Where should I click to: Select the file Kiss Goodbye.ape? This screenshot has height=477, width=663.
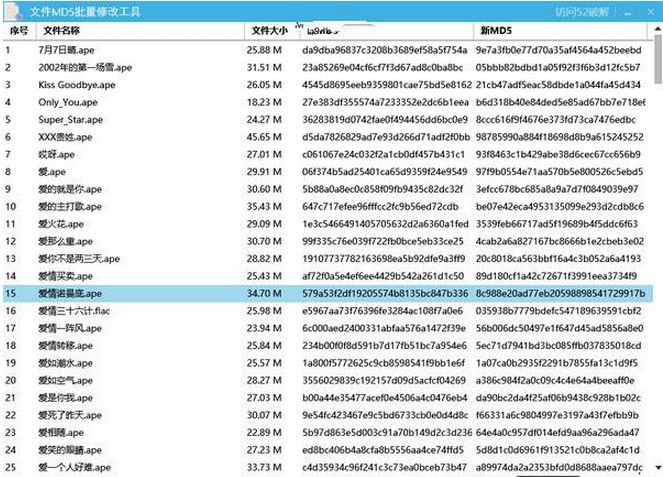77,85
